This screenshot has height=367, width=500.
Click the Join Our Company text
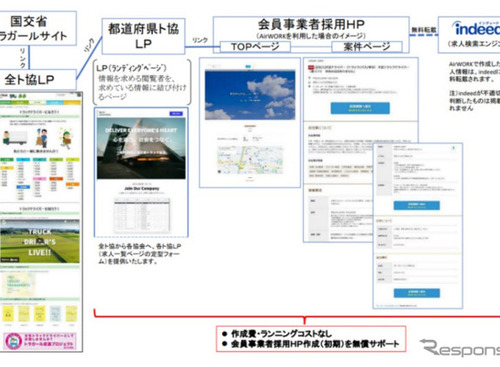click(142, 188)
